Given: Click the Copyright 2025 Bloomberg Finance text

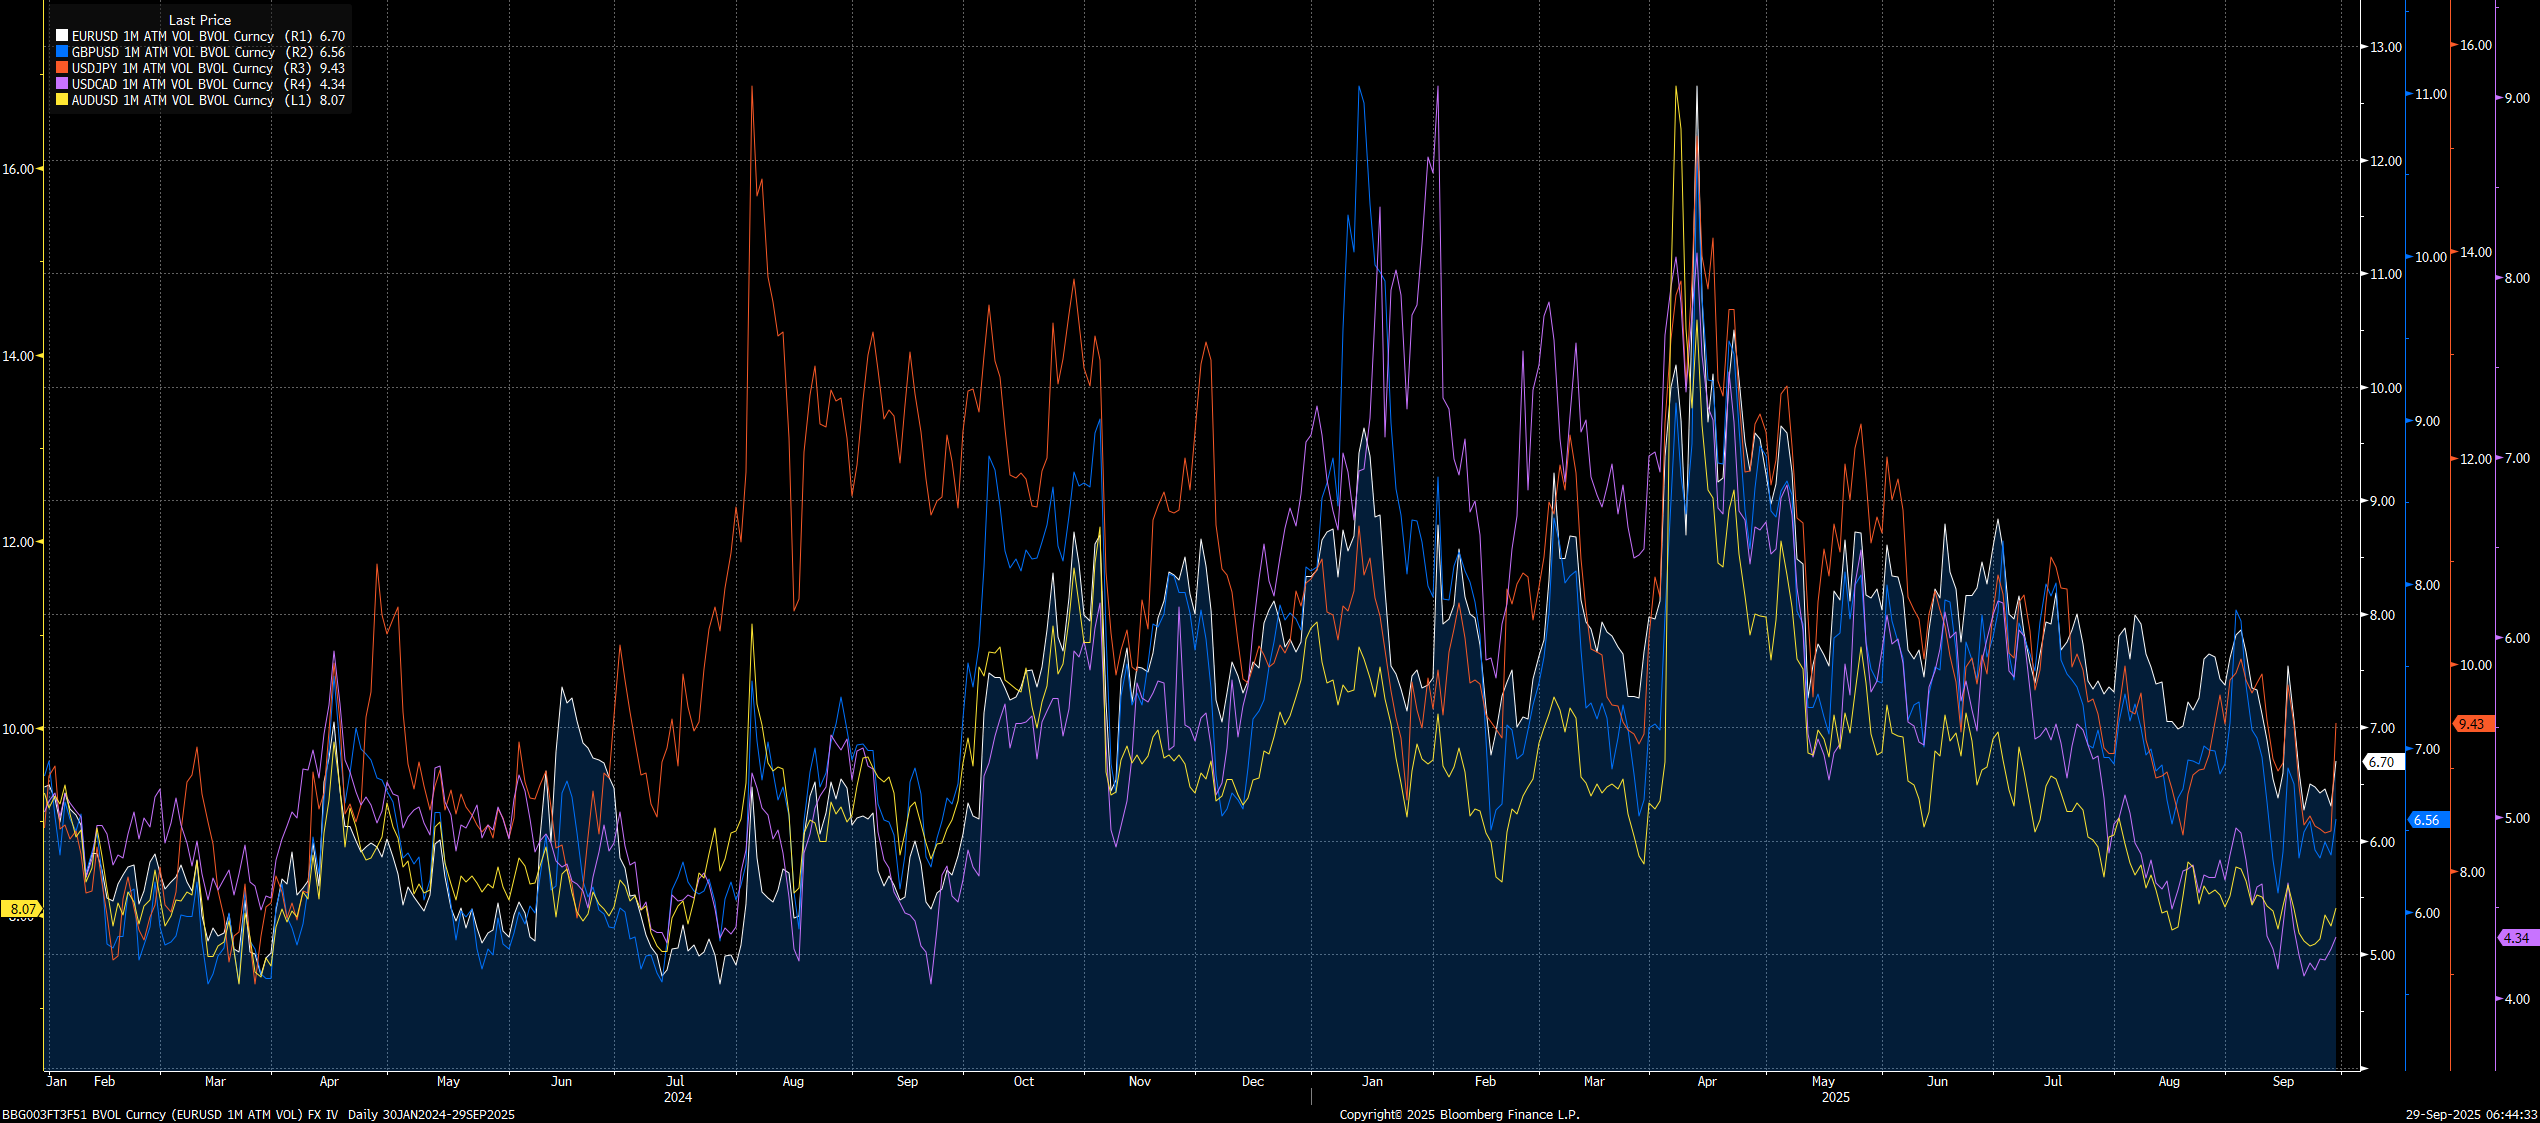Looking at the screenshot, I should tap(1459, 1114).
